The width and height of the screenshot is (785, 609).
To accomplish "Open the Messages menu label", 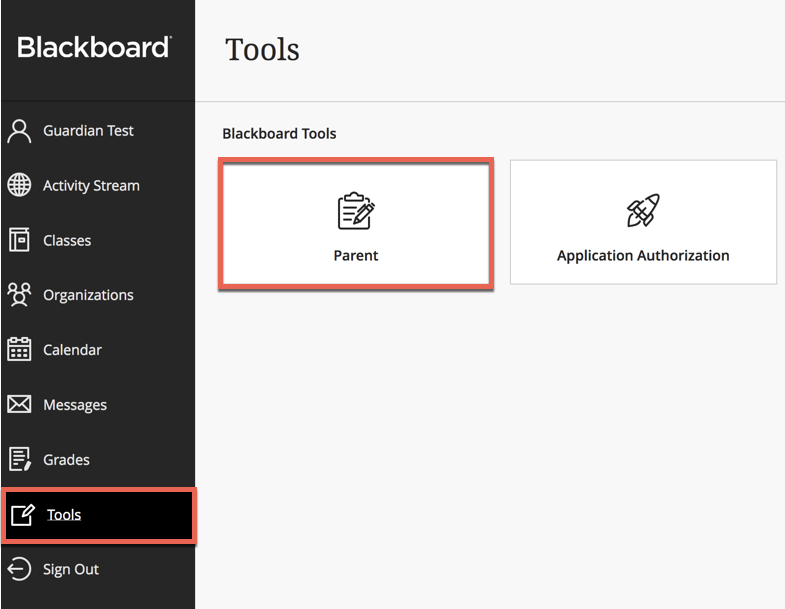I will (75, 405).
